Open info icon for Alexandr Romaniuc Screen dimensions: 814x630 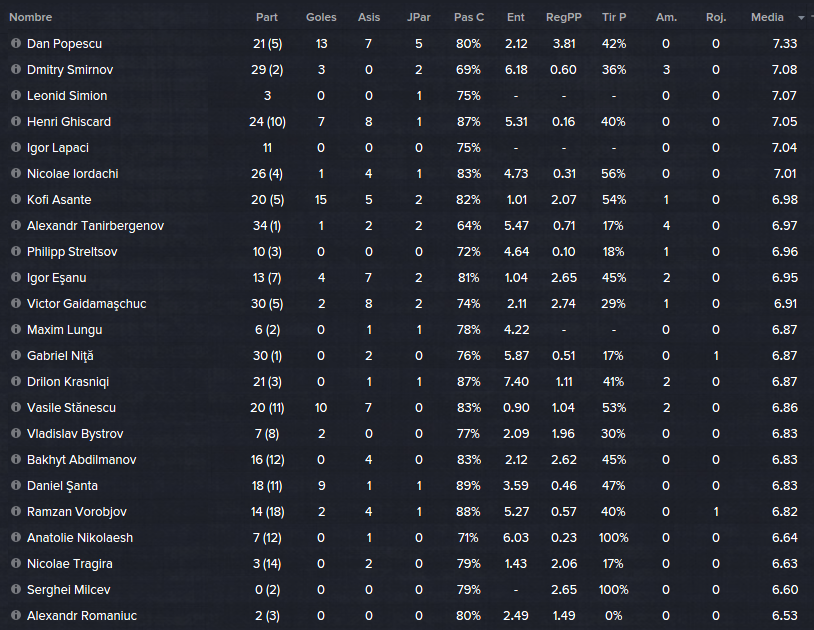click(x=16, y=615)
